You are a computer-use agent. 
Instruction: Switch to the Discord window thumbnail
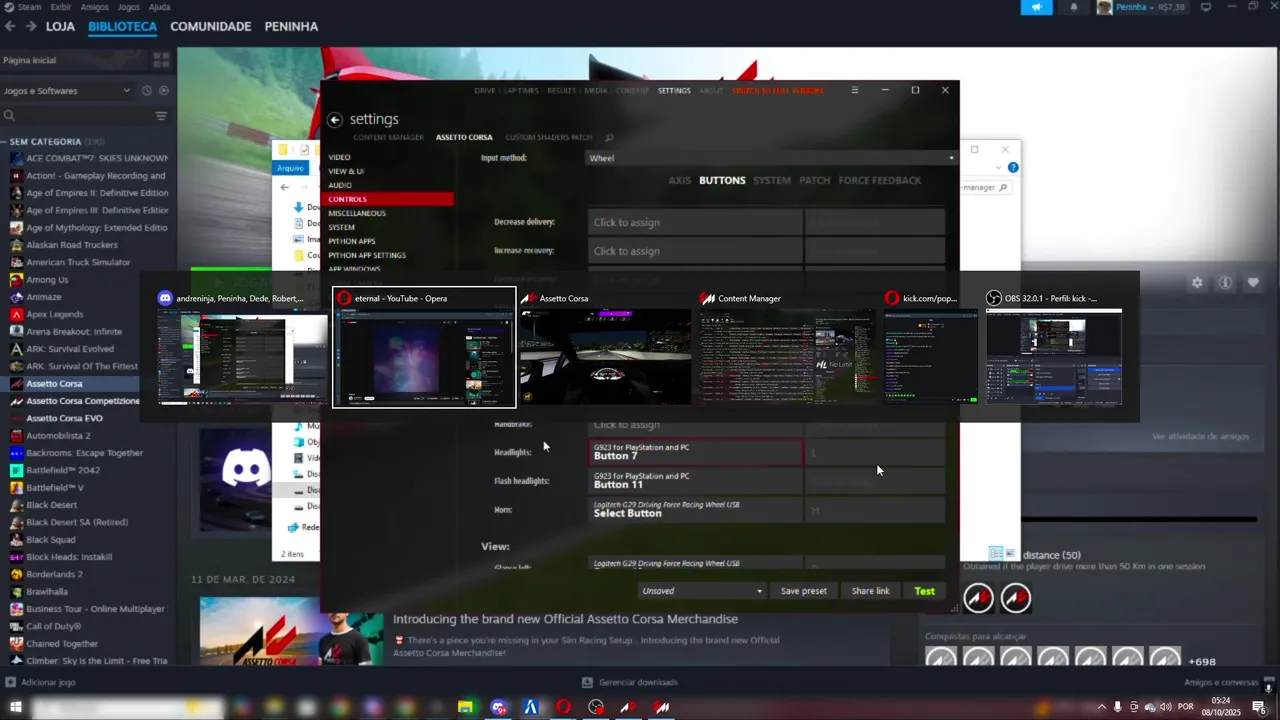coord(242,348)
